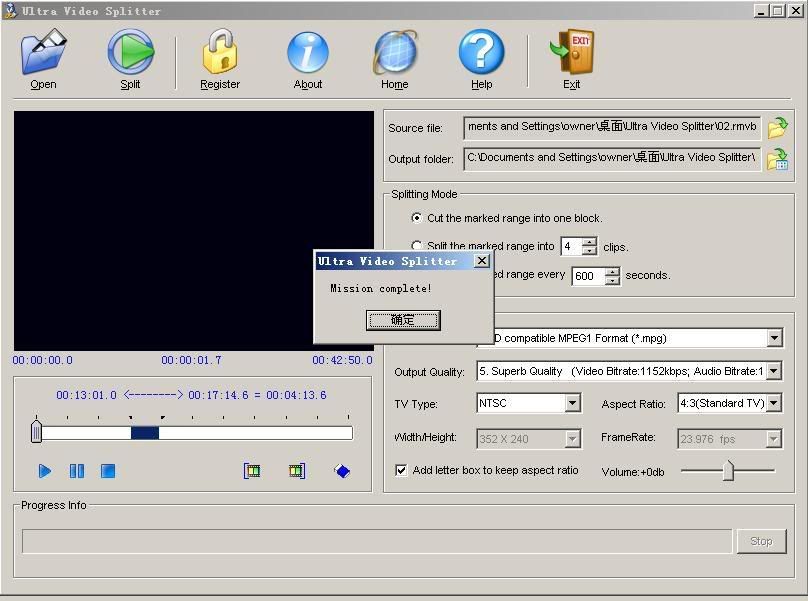
Task: Click the blue diamond reset marks icon
Action: (x=342, y=471)
